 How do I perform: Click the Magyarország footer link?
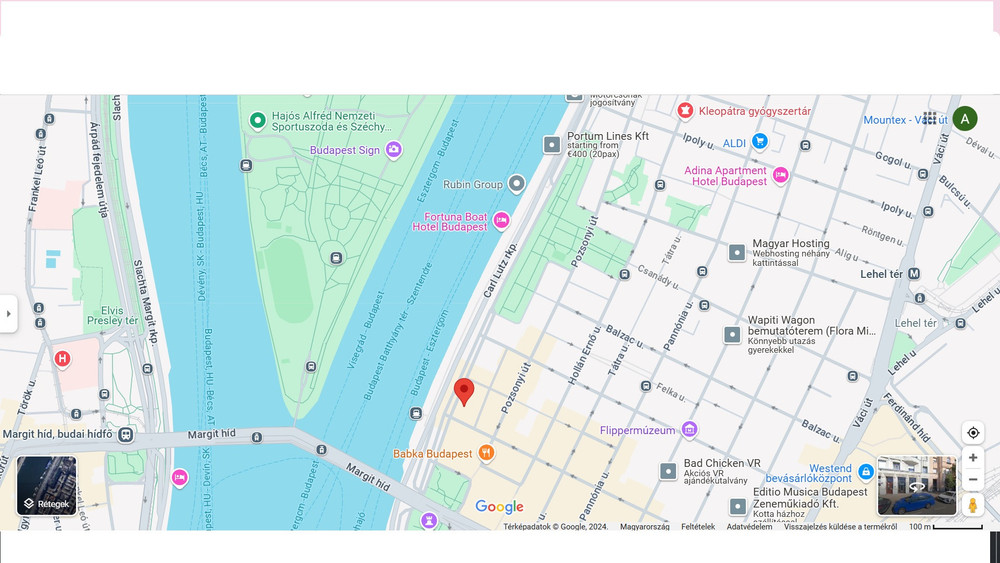[x=645, y=527]
